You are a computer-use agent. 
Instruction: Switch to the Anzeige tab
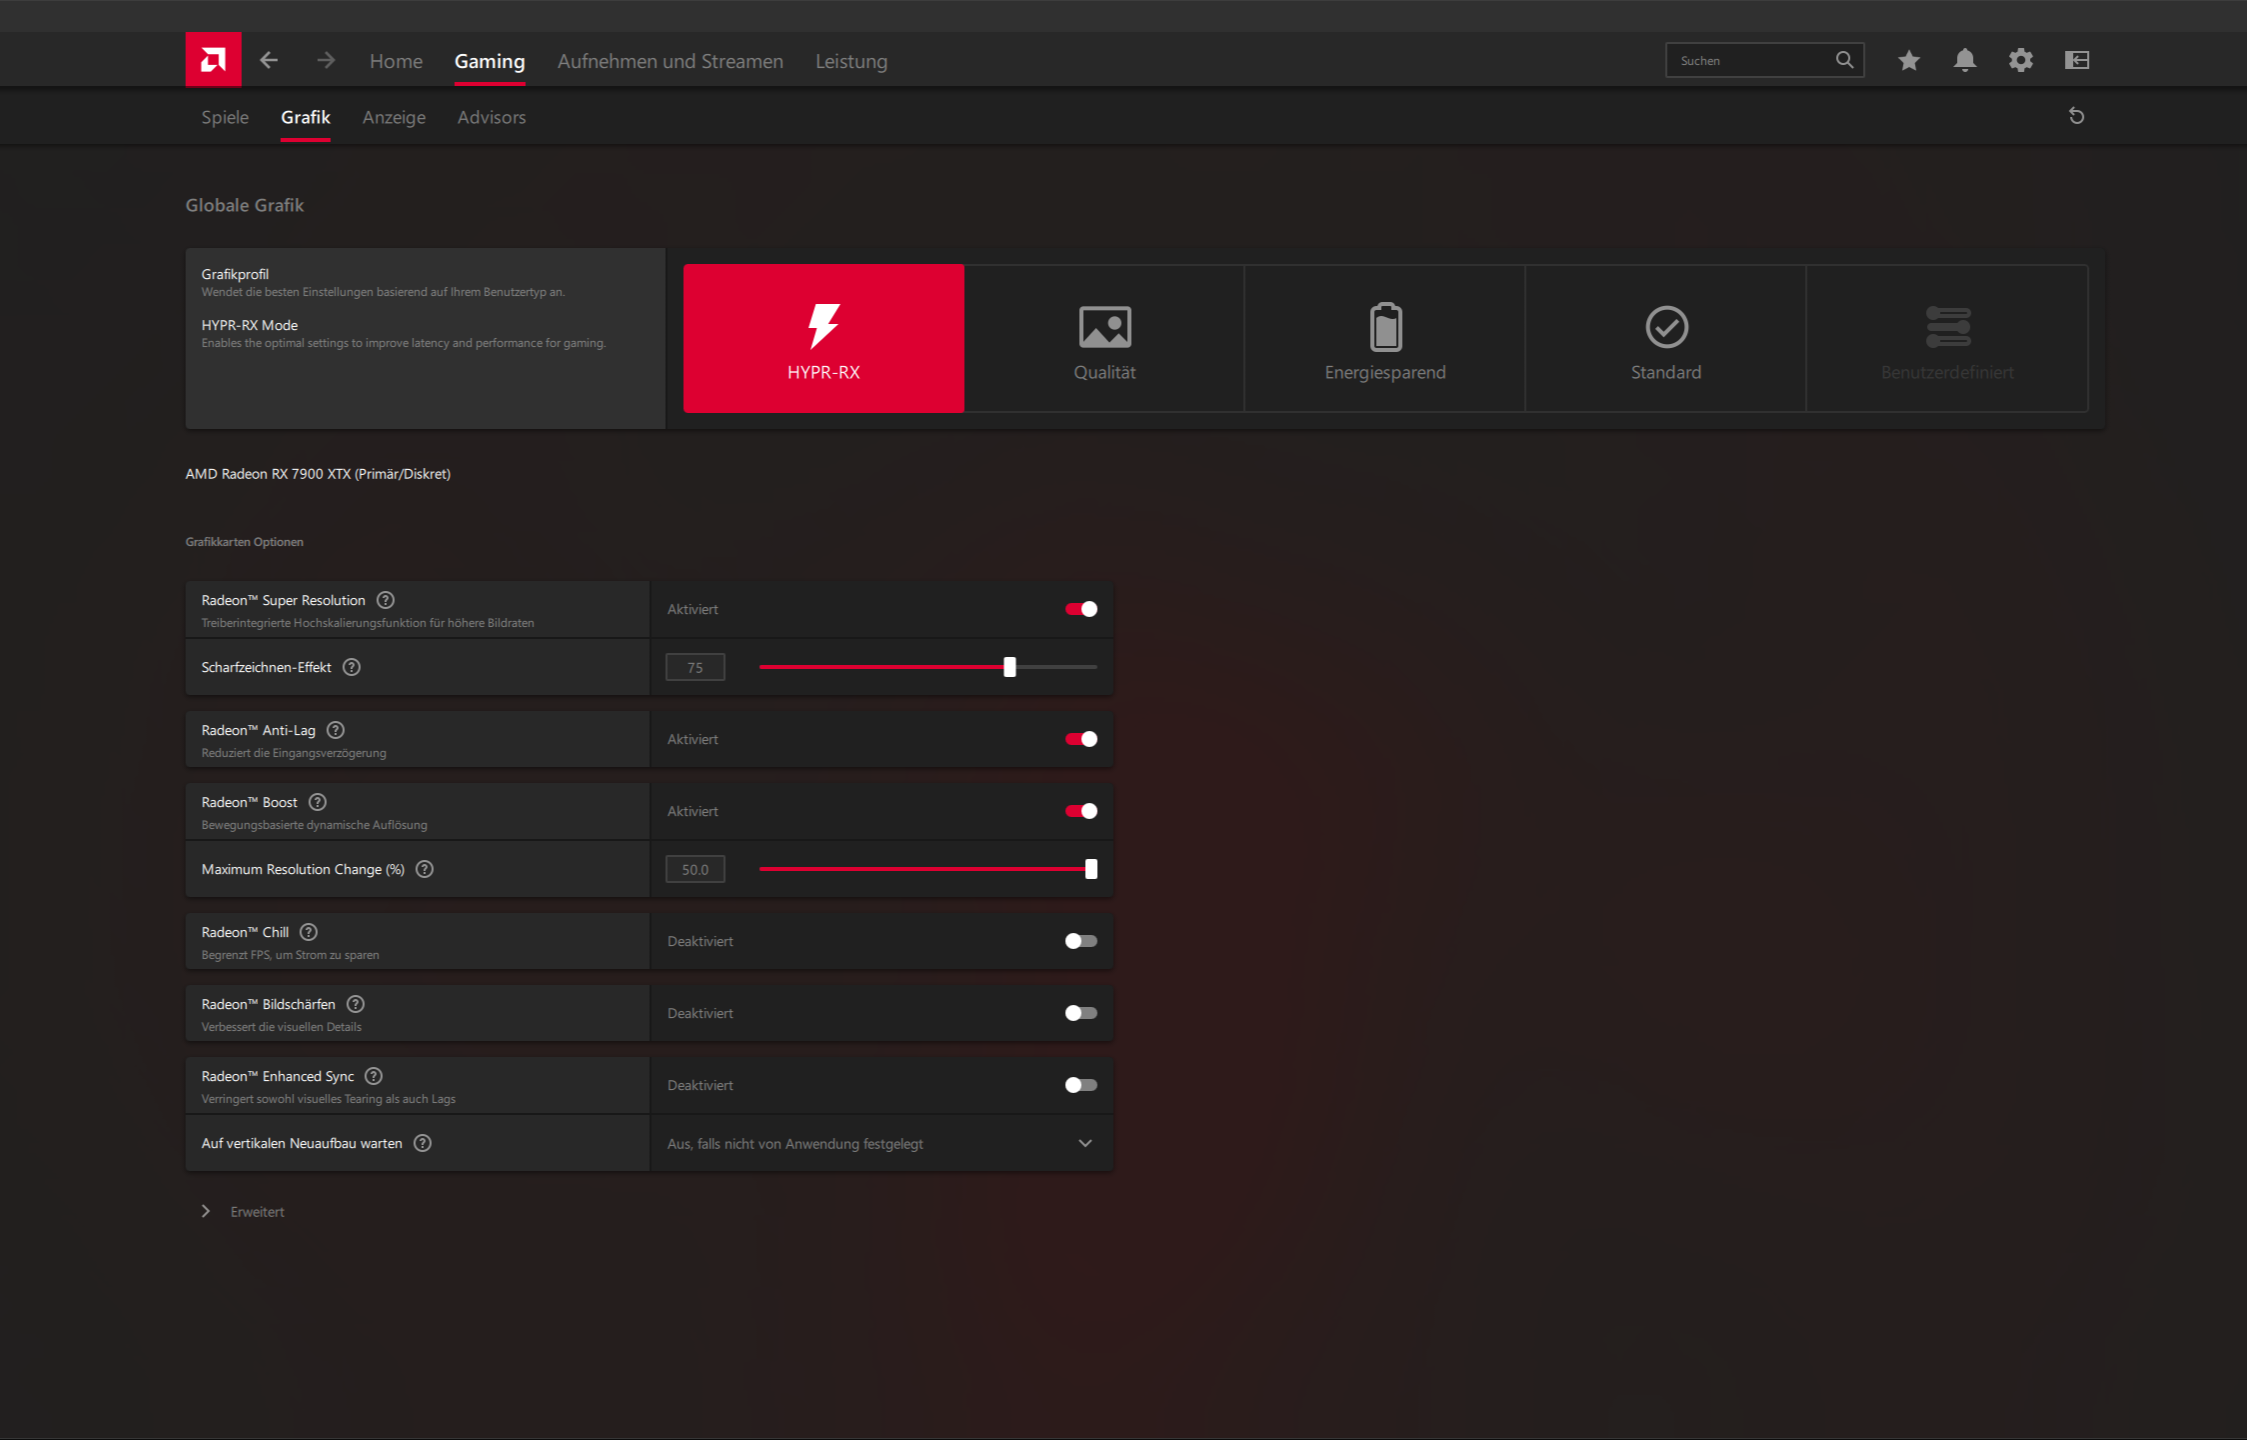point(394,117)
